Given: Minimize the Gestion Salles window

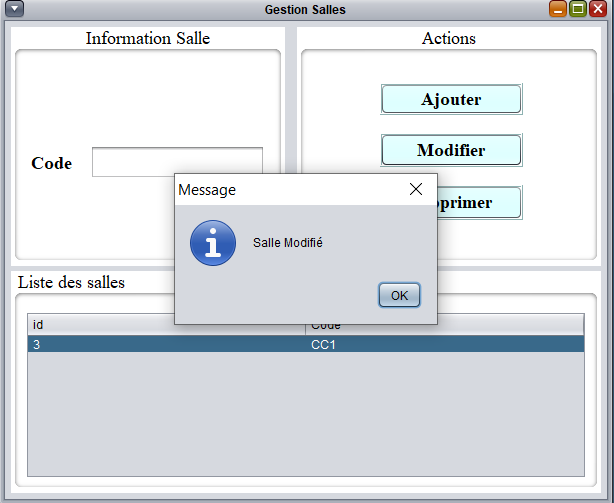Looking at the screenshot, I should tap(558, 9).
